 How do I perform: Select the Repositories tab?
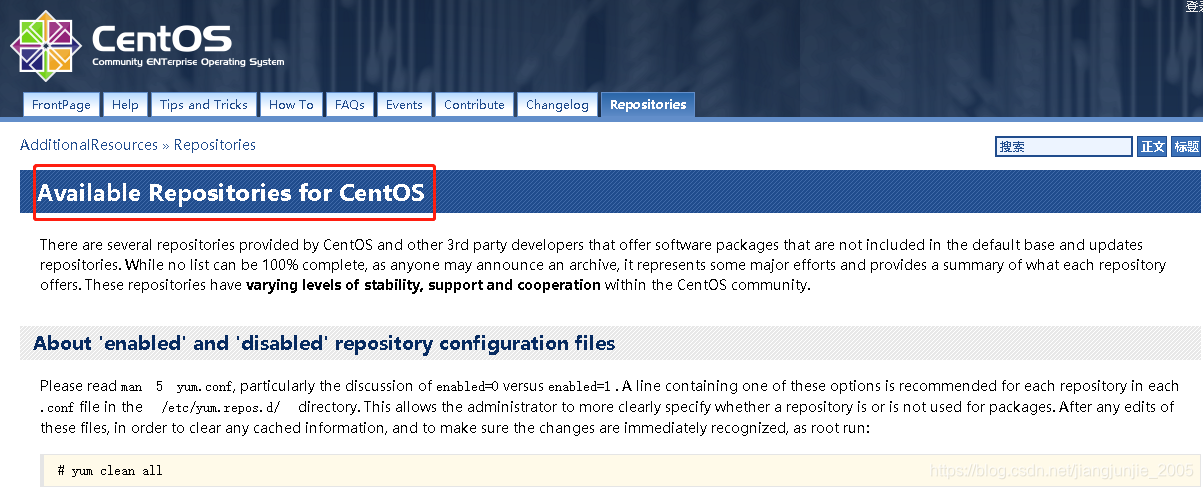pyautogui.click(x=648, y=105)
